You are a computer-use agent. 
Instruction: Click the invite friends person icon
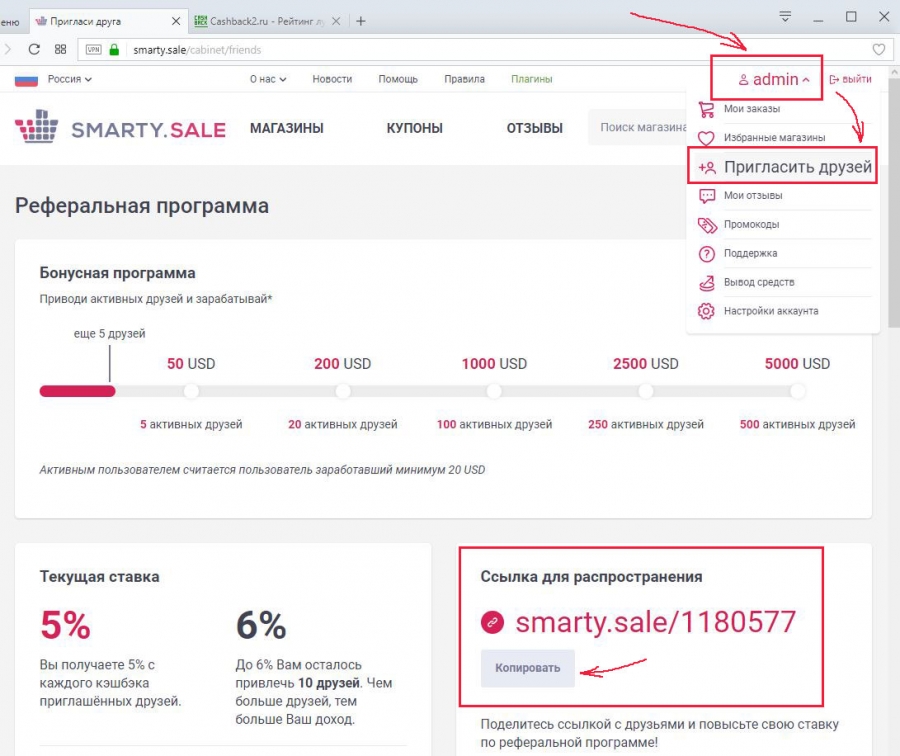click(707, 167)
